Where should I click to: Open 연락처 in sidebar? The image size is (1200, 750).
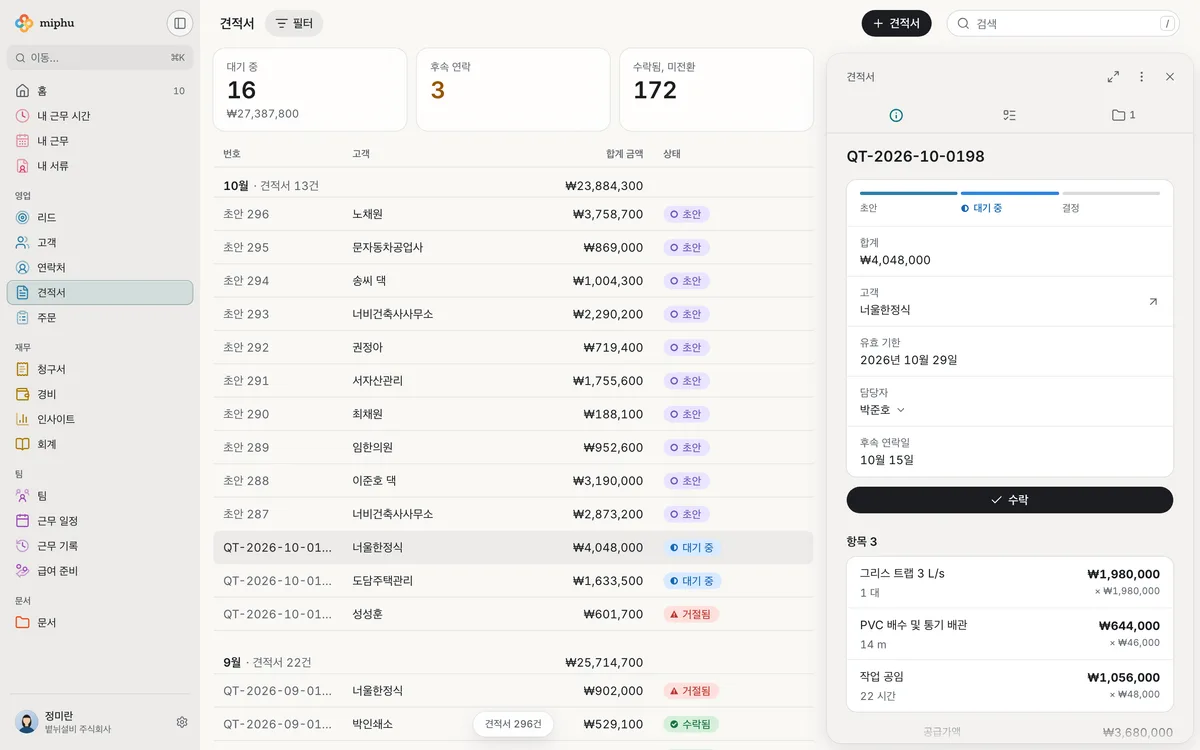pos(100,267)
